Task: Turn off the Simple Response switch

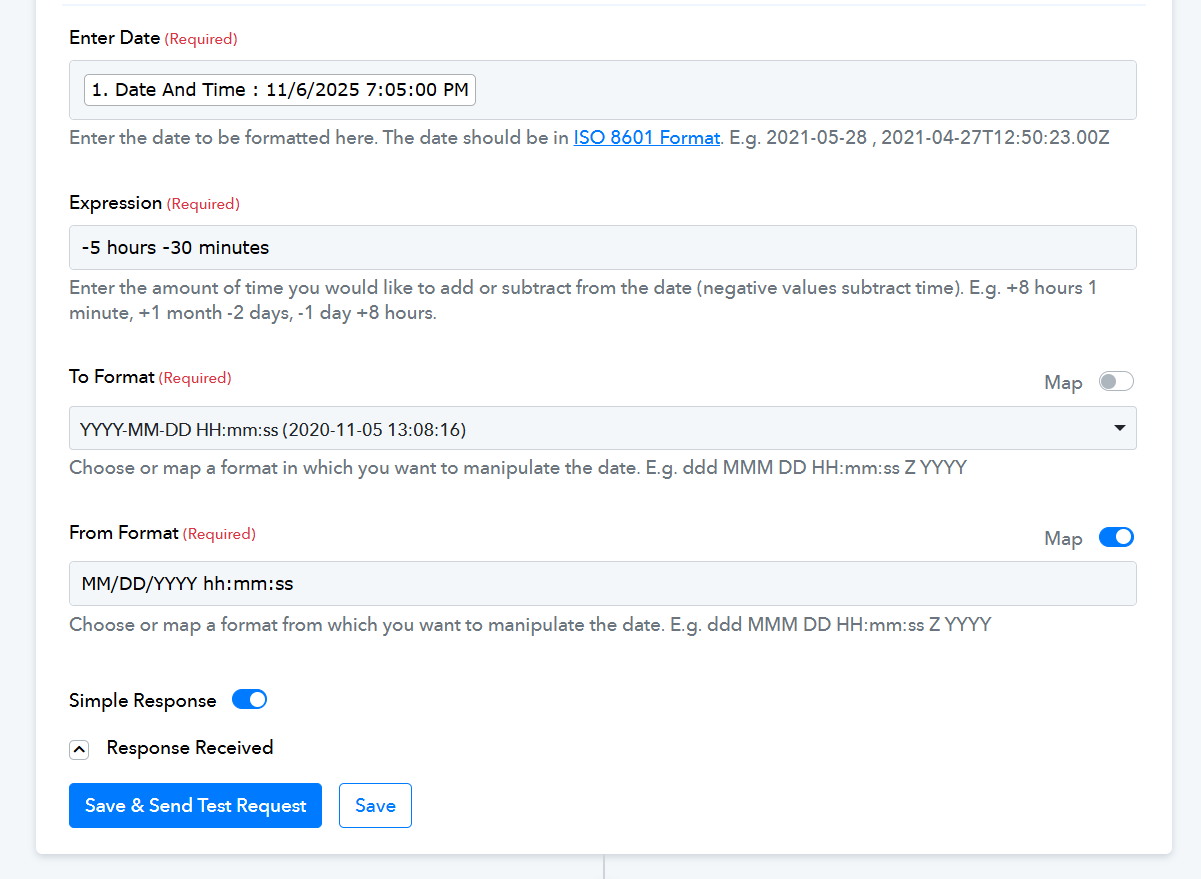Action: (249, 700)
